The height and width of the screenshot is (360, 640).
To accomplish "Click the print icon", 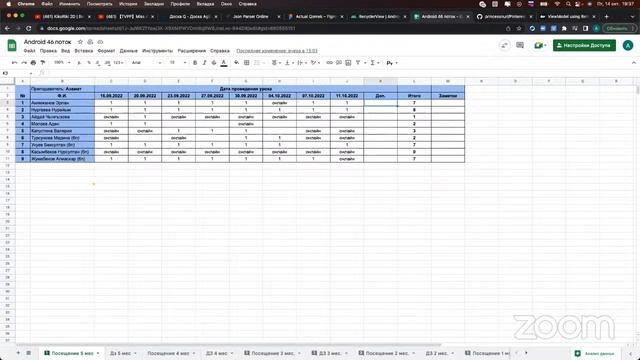I will [x=33, y=63].
